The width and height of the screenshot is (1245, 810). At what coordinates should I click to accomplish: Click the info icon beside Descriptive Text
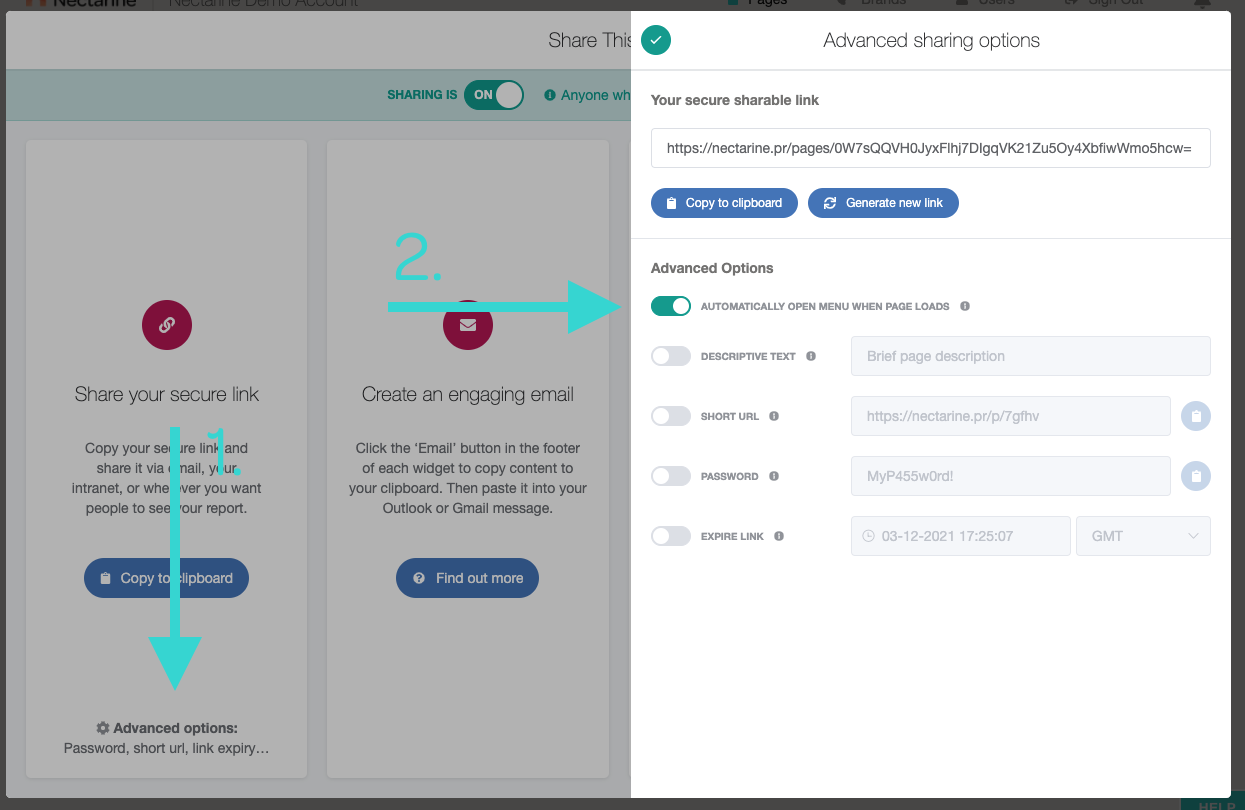tap(811, 356)
